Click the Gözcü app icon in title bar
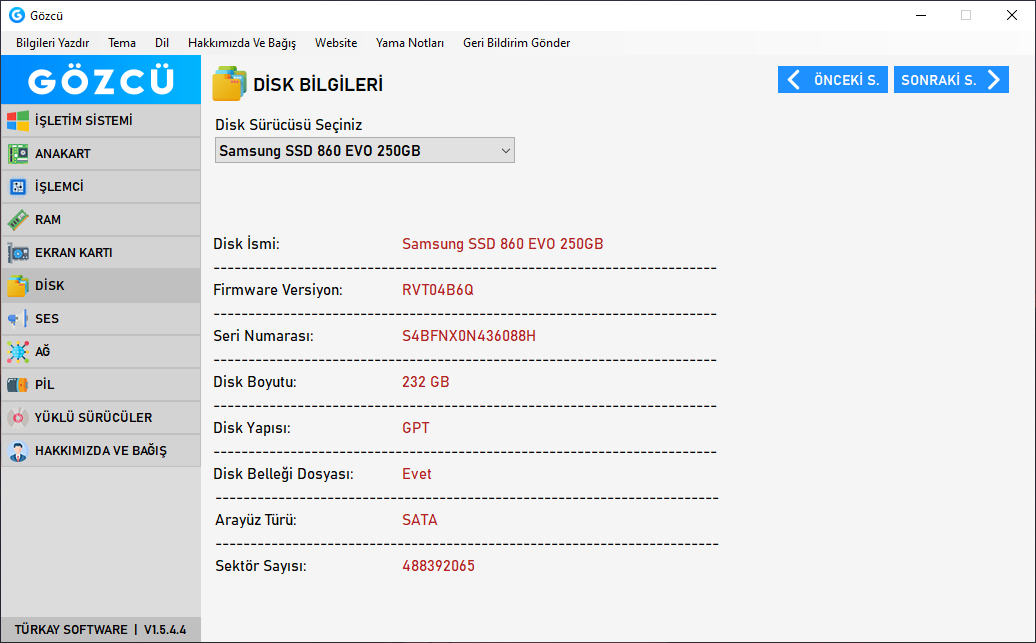 17,15
